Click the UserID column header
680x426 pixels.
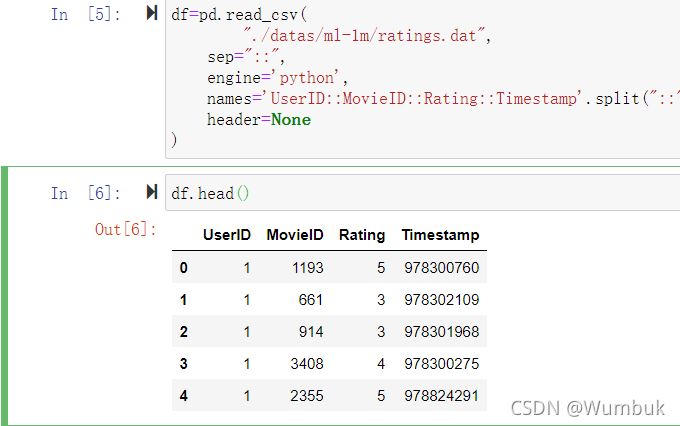click(227, 235)
